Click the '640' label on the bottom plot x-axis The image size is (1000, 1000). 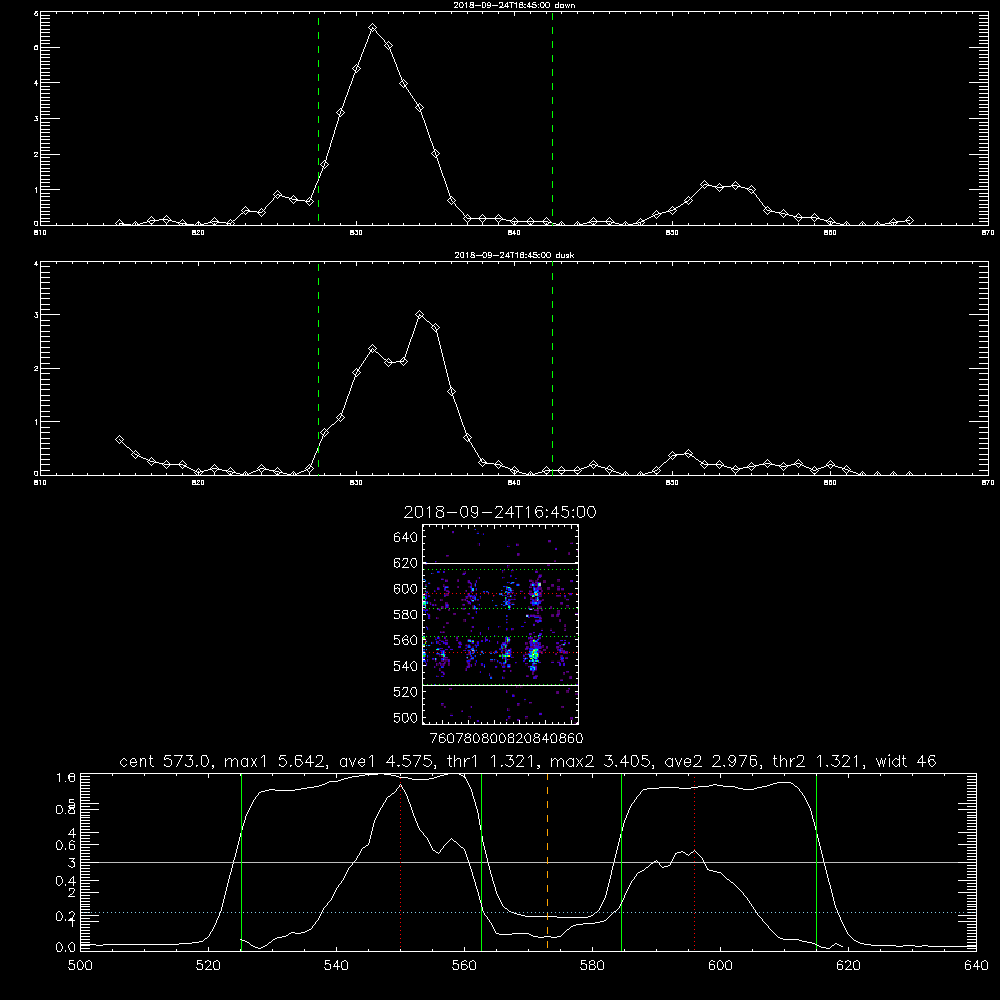(x=976, y=965)
